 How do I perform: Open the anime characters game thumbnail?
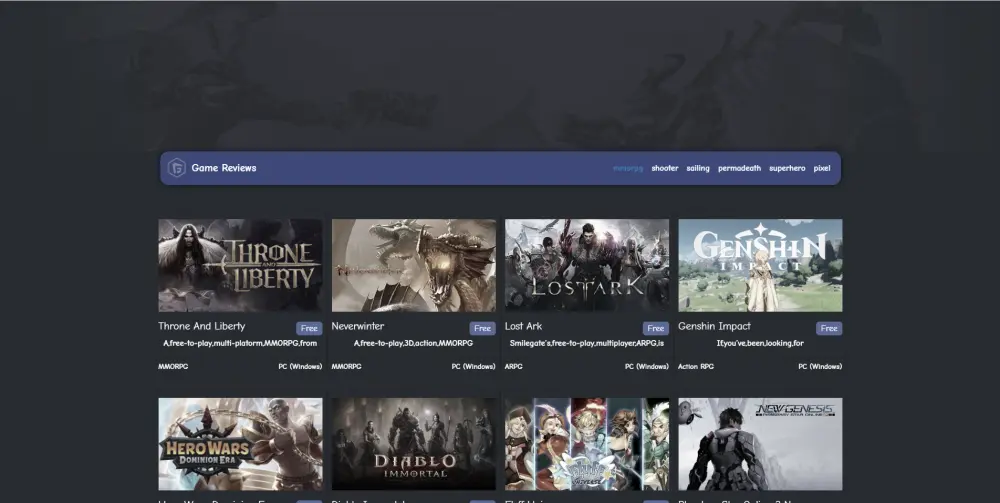click(x=587, y=444)
